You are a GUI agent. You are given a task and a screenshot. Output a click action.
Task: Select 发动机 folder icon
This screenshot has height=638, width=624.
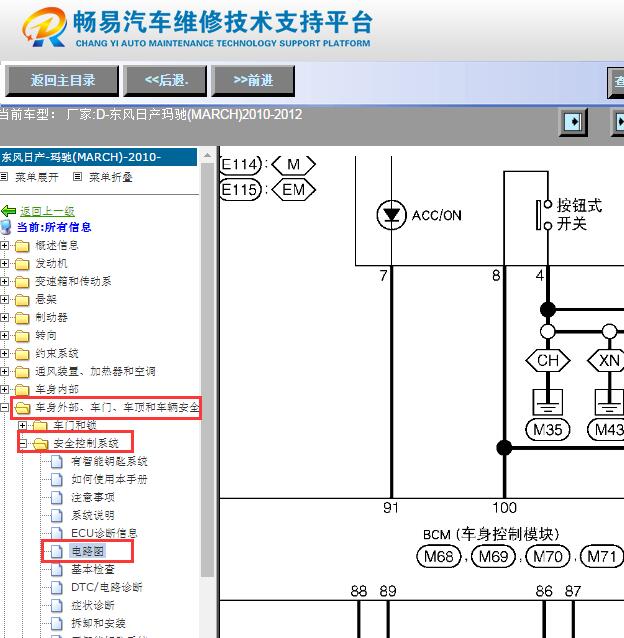(22, 264)
